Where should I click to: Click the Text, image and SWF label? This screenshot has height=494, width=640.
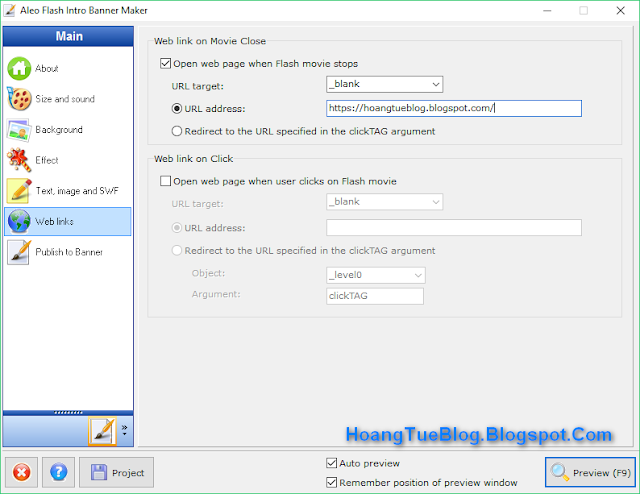pos(77,191)
